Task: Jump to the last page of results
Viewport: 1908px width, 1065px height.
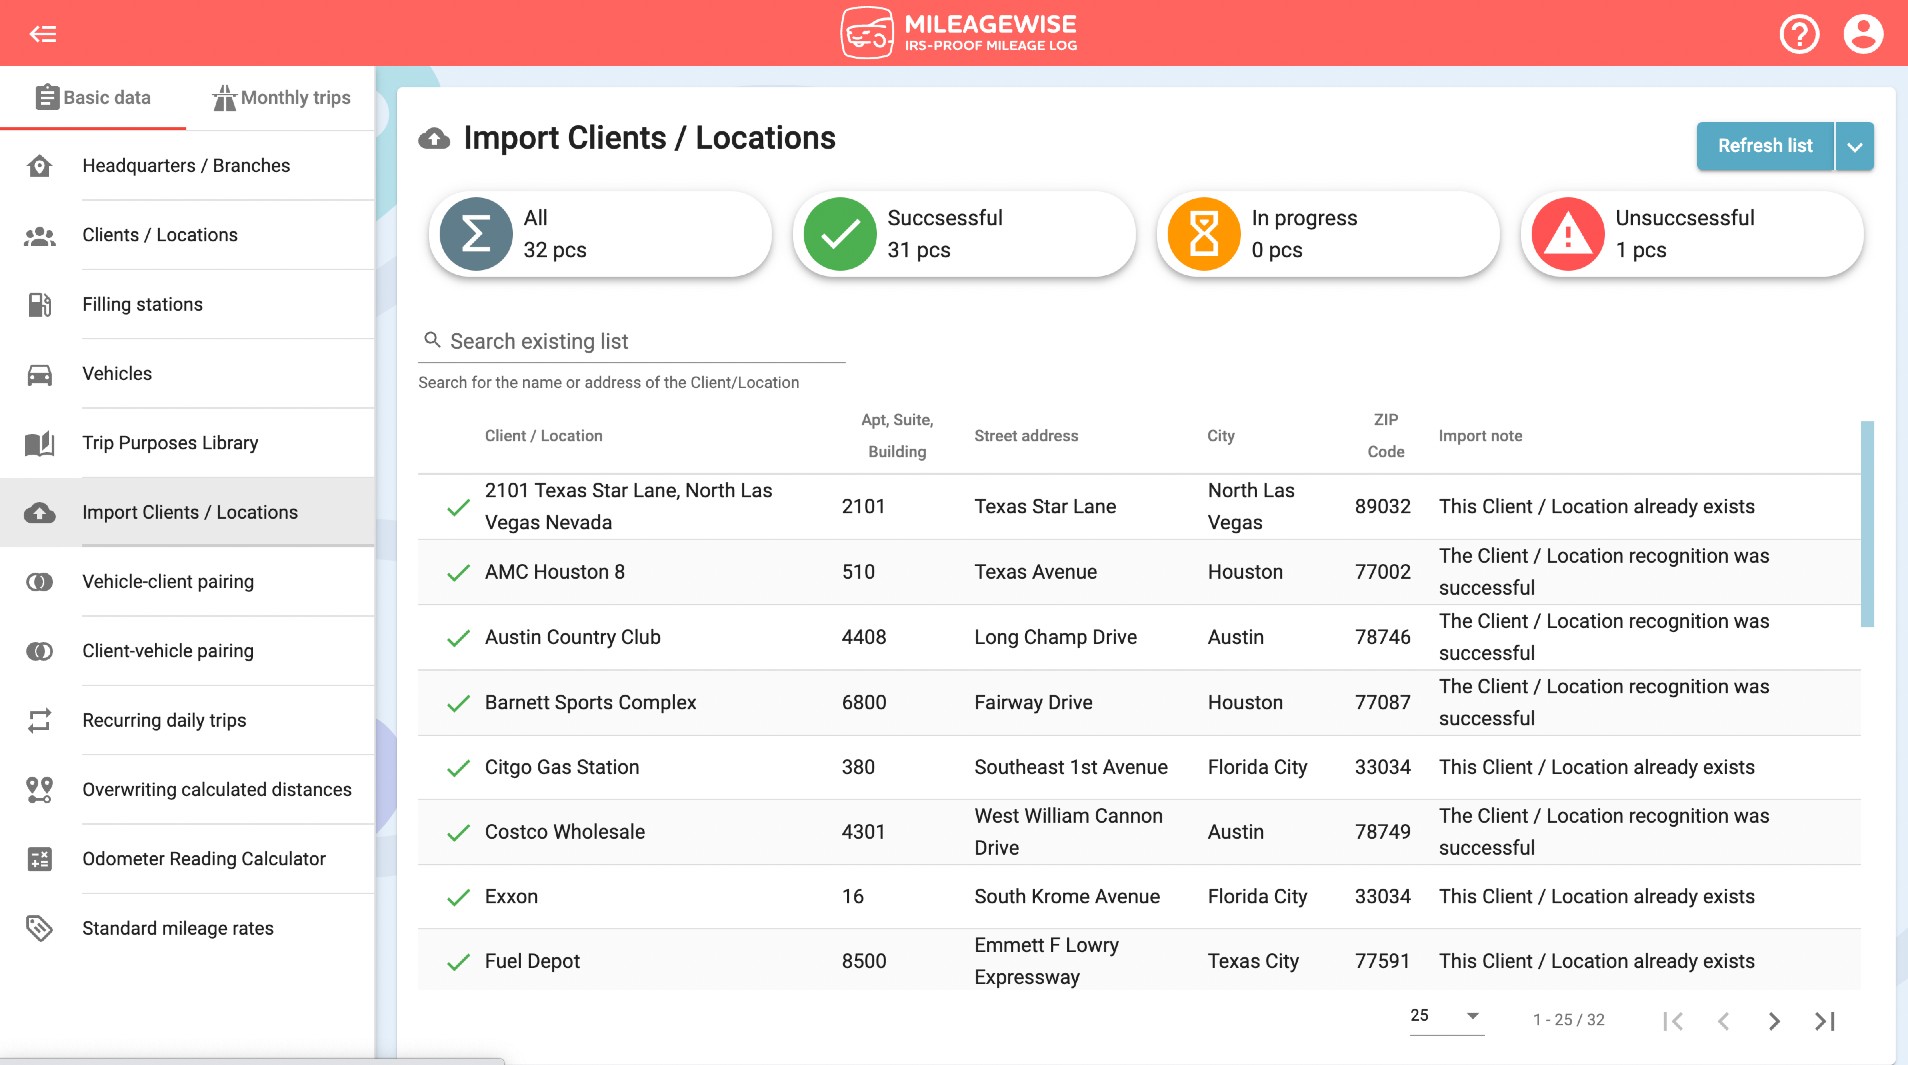Action: 1825,1021
